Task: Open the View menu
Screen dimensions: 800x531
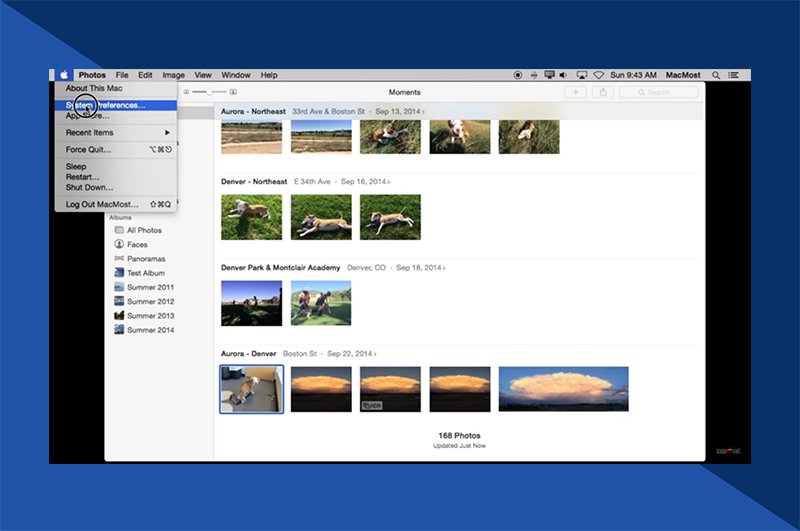Action: click(x=203, y=75)
